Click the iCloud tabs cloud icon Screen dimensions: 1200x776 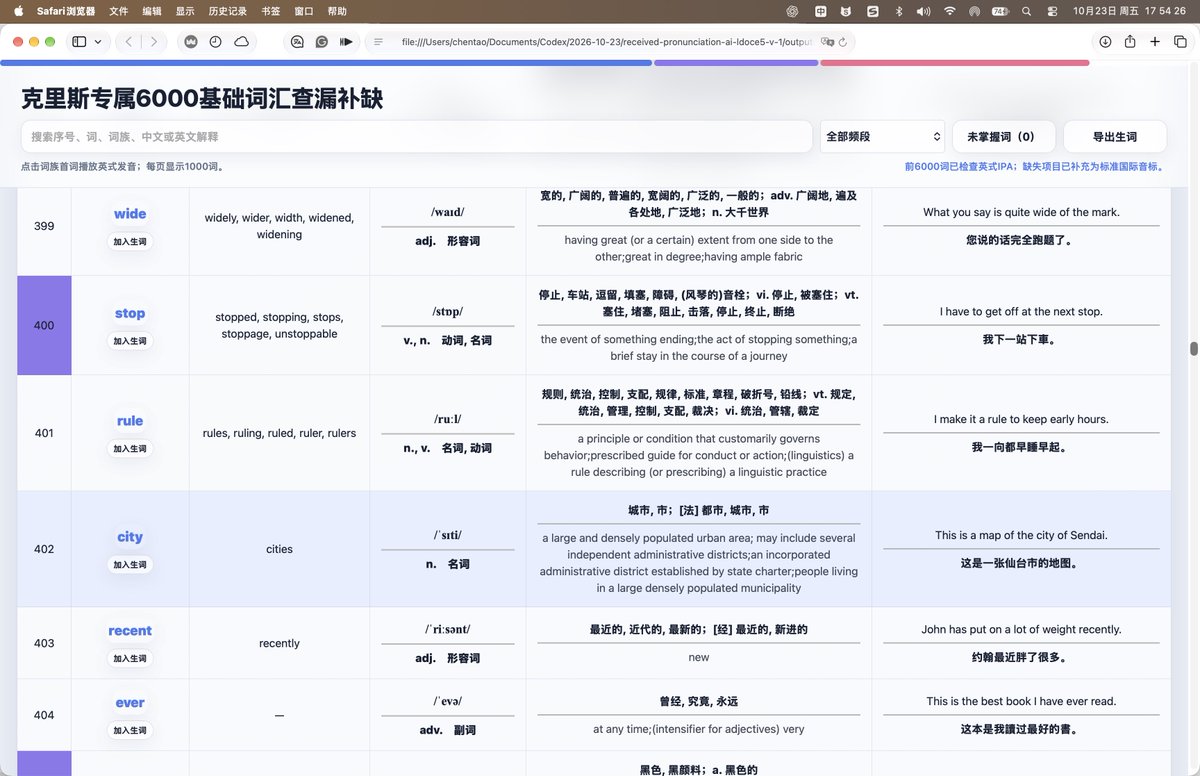(241, 42)
